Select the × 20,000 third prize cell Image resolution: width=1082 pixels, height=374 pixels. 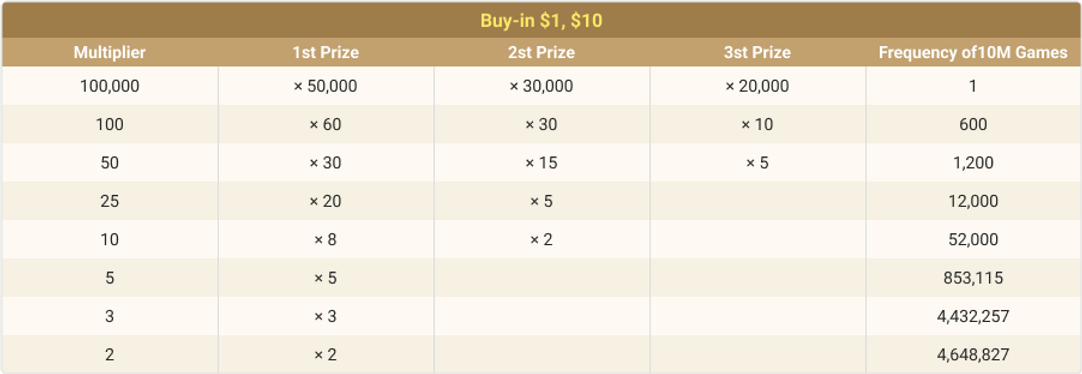757,86
